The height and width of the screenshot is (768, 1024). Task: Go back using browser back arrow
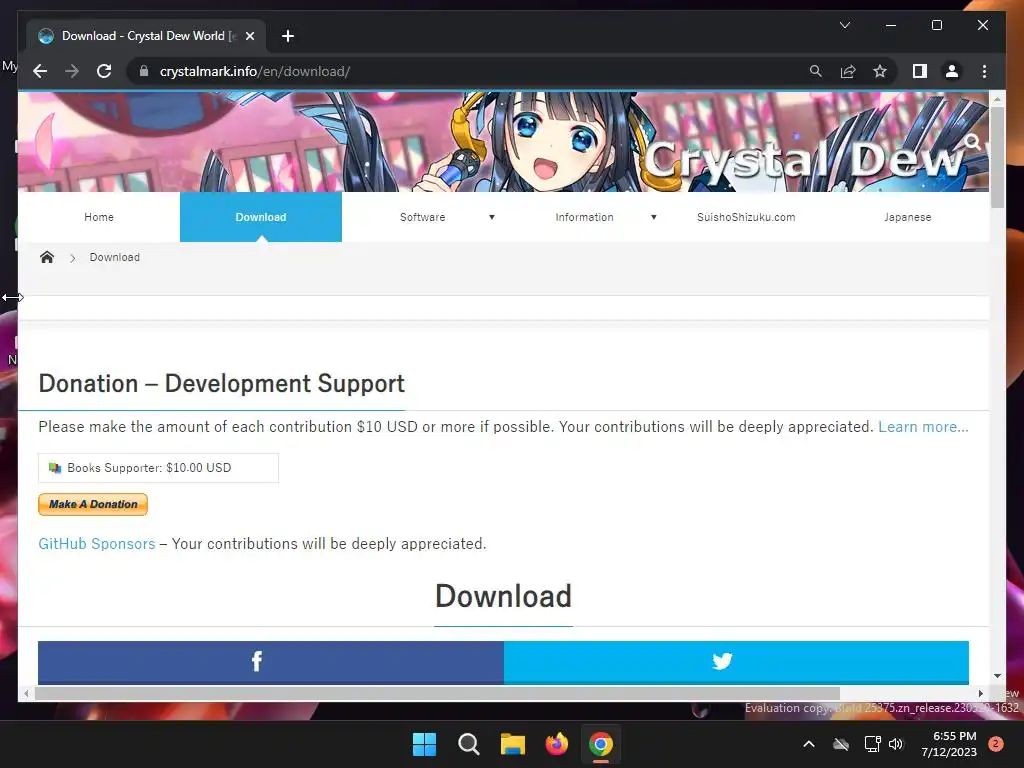[x=40, y=71]
